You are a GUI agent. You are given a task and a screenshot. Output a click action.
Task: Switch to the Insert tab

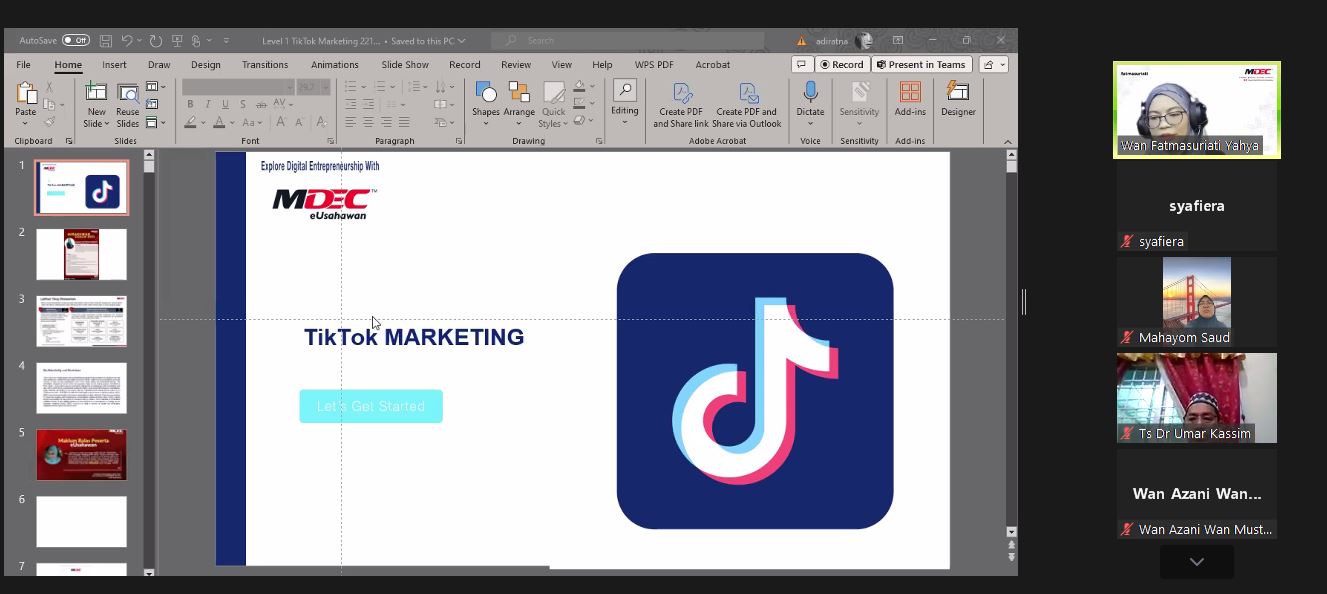click(114, 64)
